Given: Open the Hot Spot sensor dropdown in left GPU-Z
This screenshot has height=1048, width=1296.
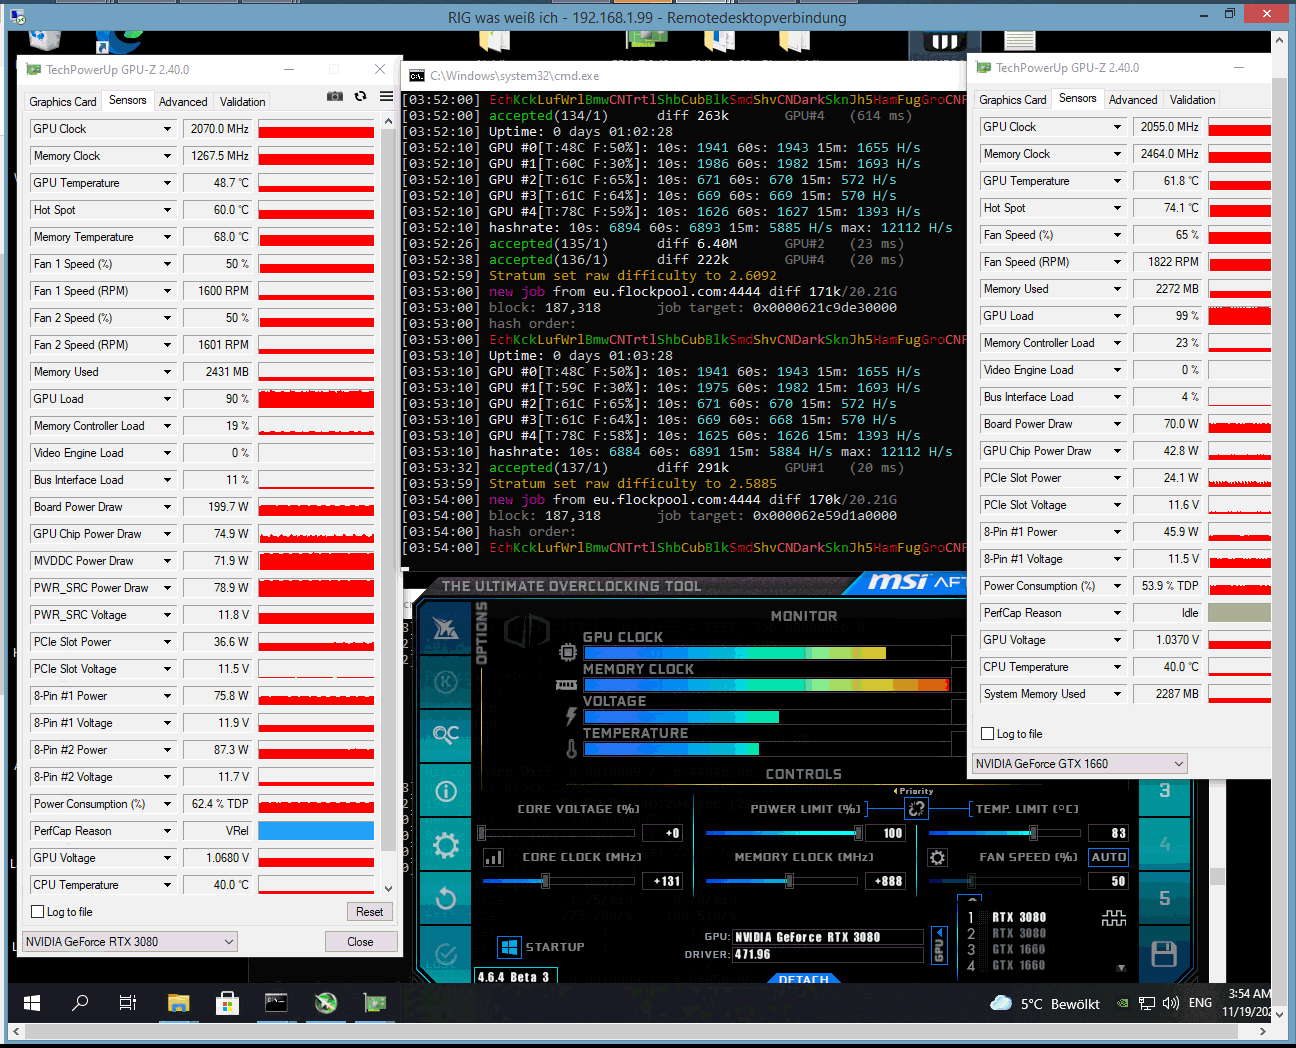Looking at the screenshot, I should point(167,210).
